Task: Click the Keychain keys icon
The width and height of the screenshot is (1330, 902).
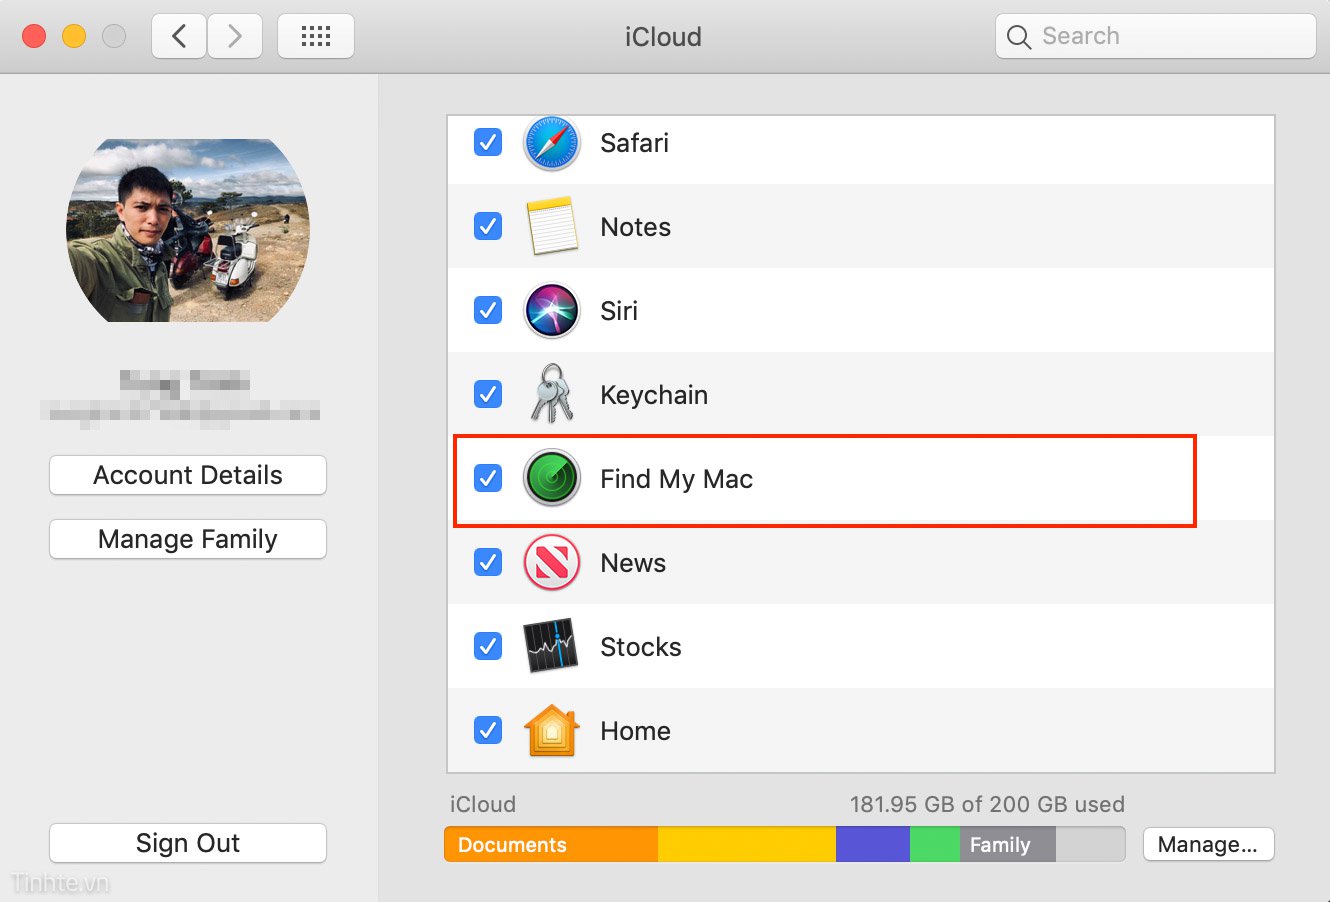Action: (551, 394)
